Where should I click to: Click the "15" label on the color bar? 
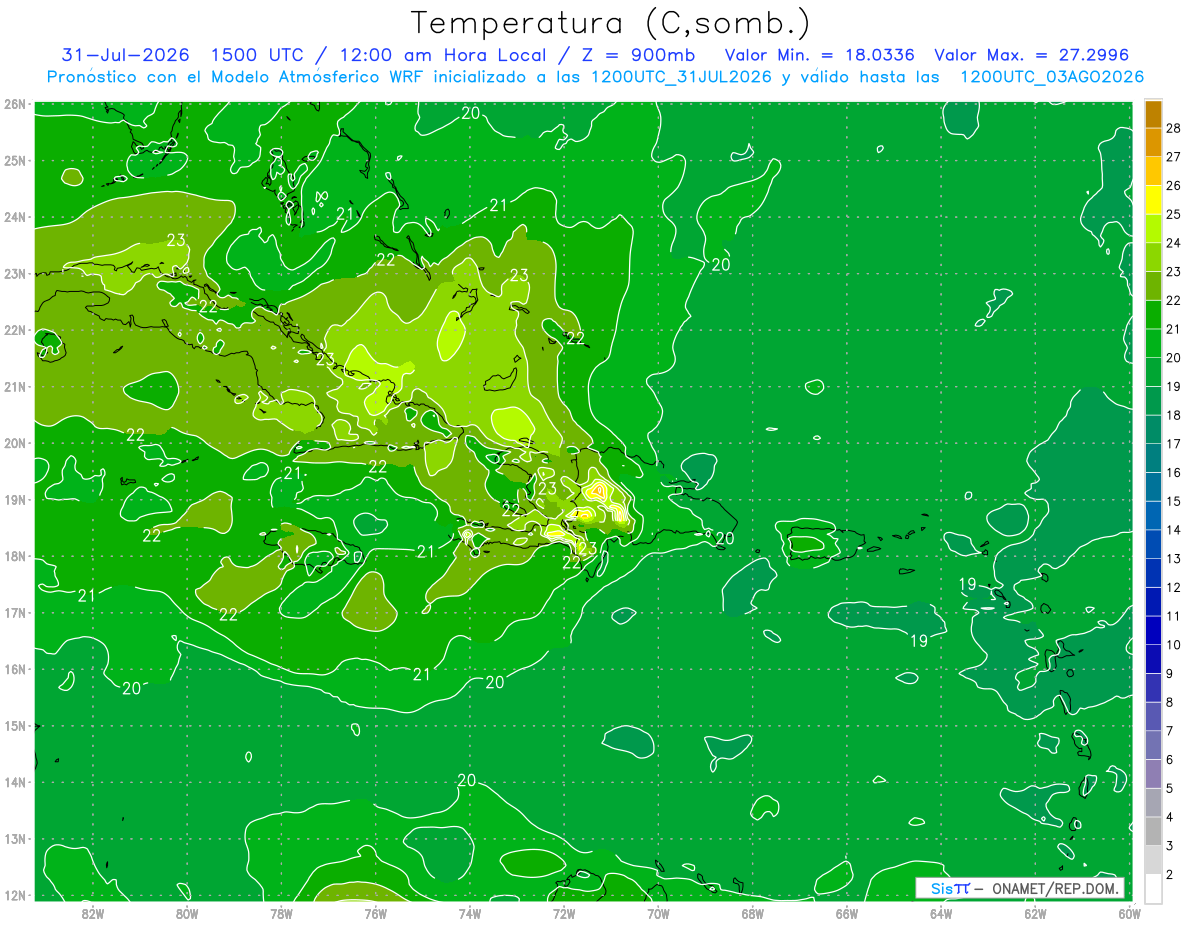click(1174, 501)
